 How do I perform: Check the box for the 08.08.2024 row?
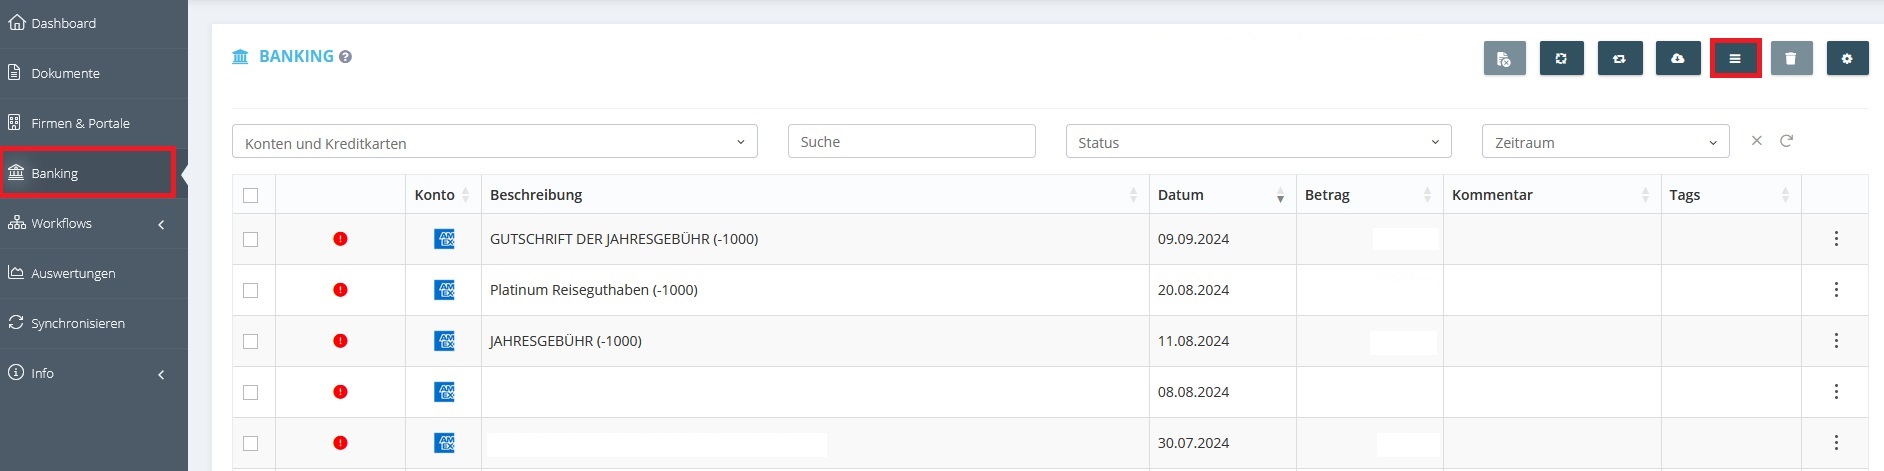(251, 392)
